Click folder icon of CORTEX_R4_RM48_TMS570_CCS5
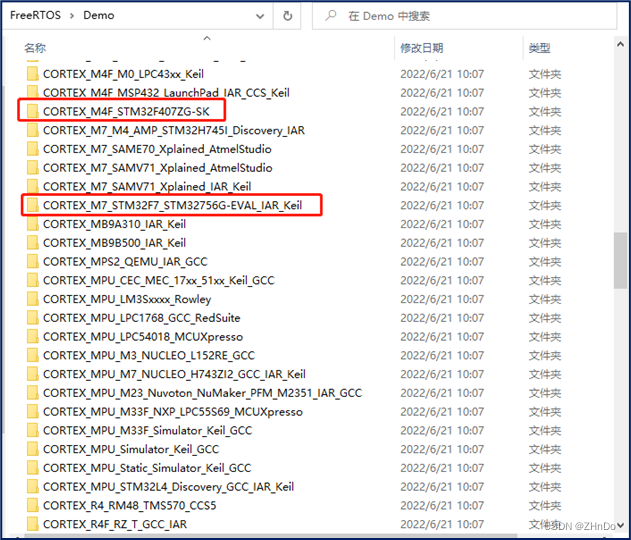This screenshot has height=540, width=631. click(33, 506)
